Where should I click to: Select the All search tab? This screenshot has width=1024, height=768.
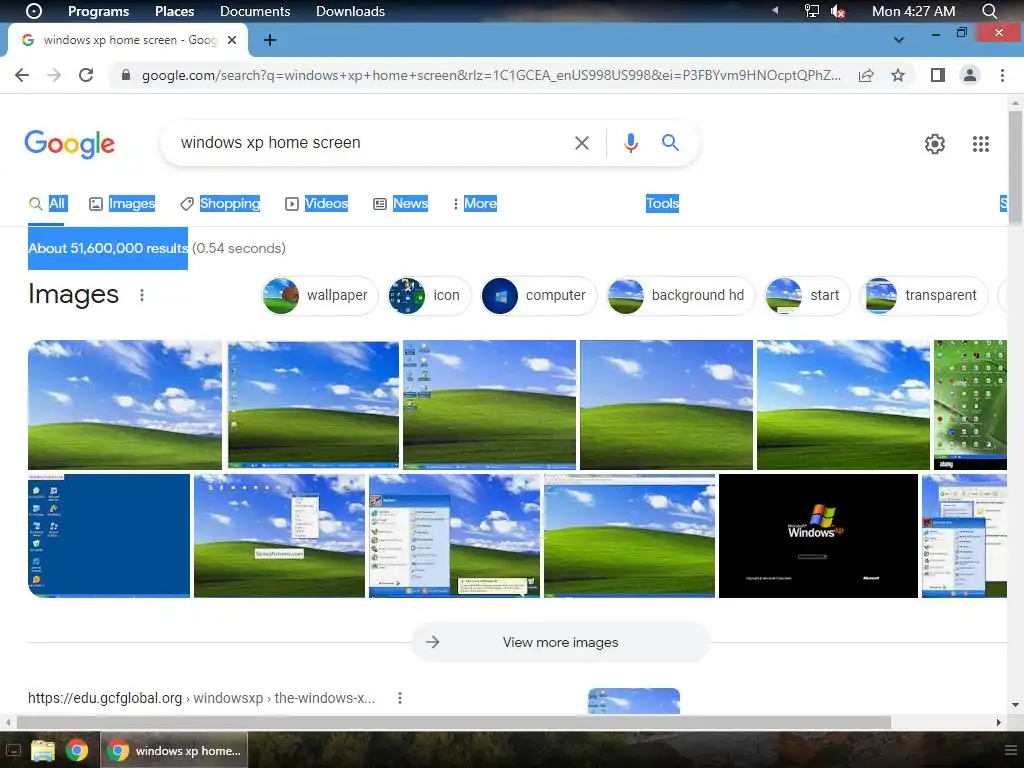click(46, 204)
